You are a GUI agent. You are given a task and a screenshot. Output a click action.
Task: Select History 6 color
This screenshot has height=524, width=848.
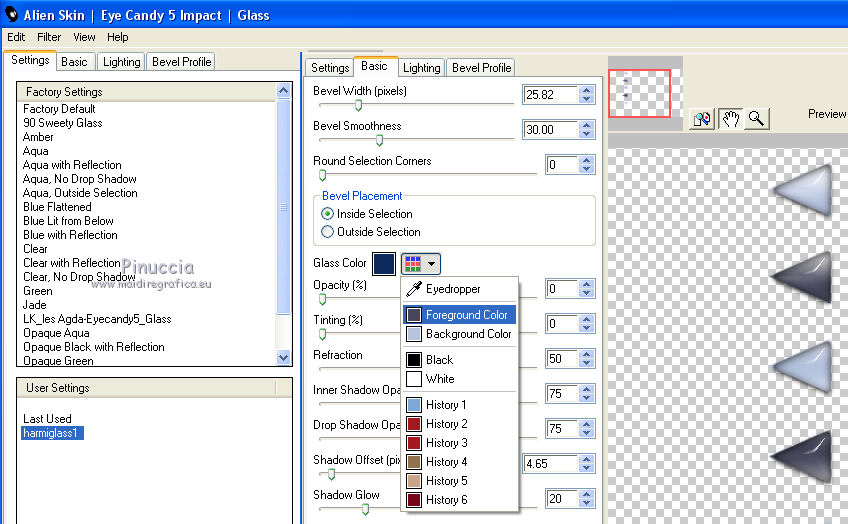click(459, 499)
